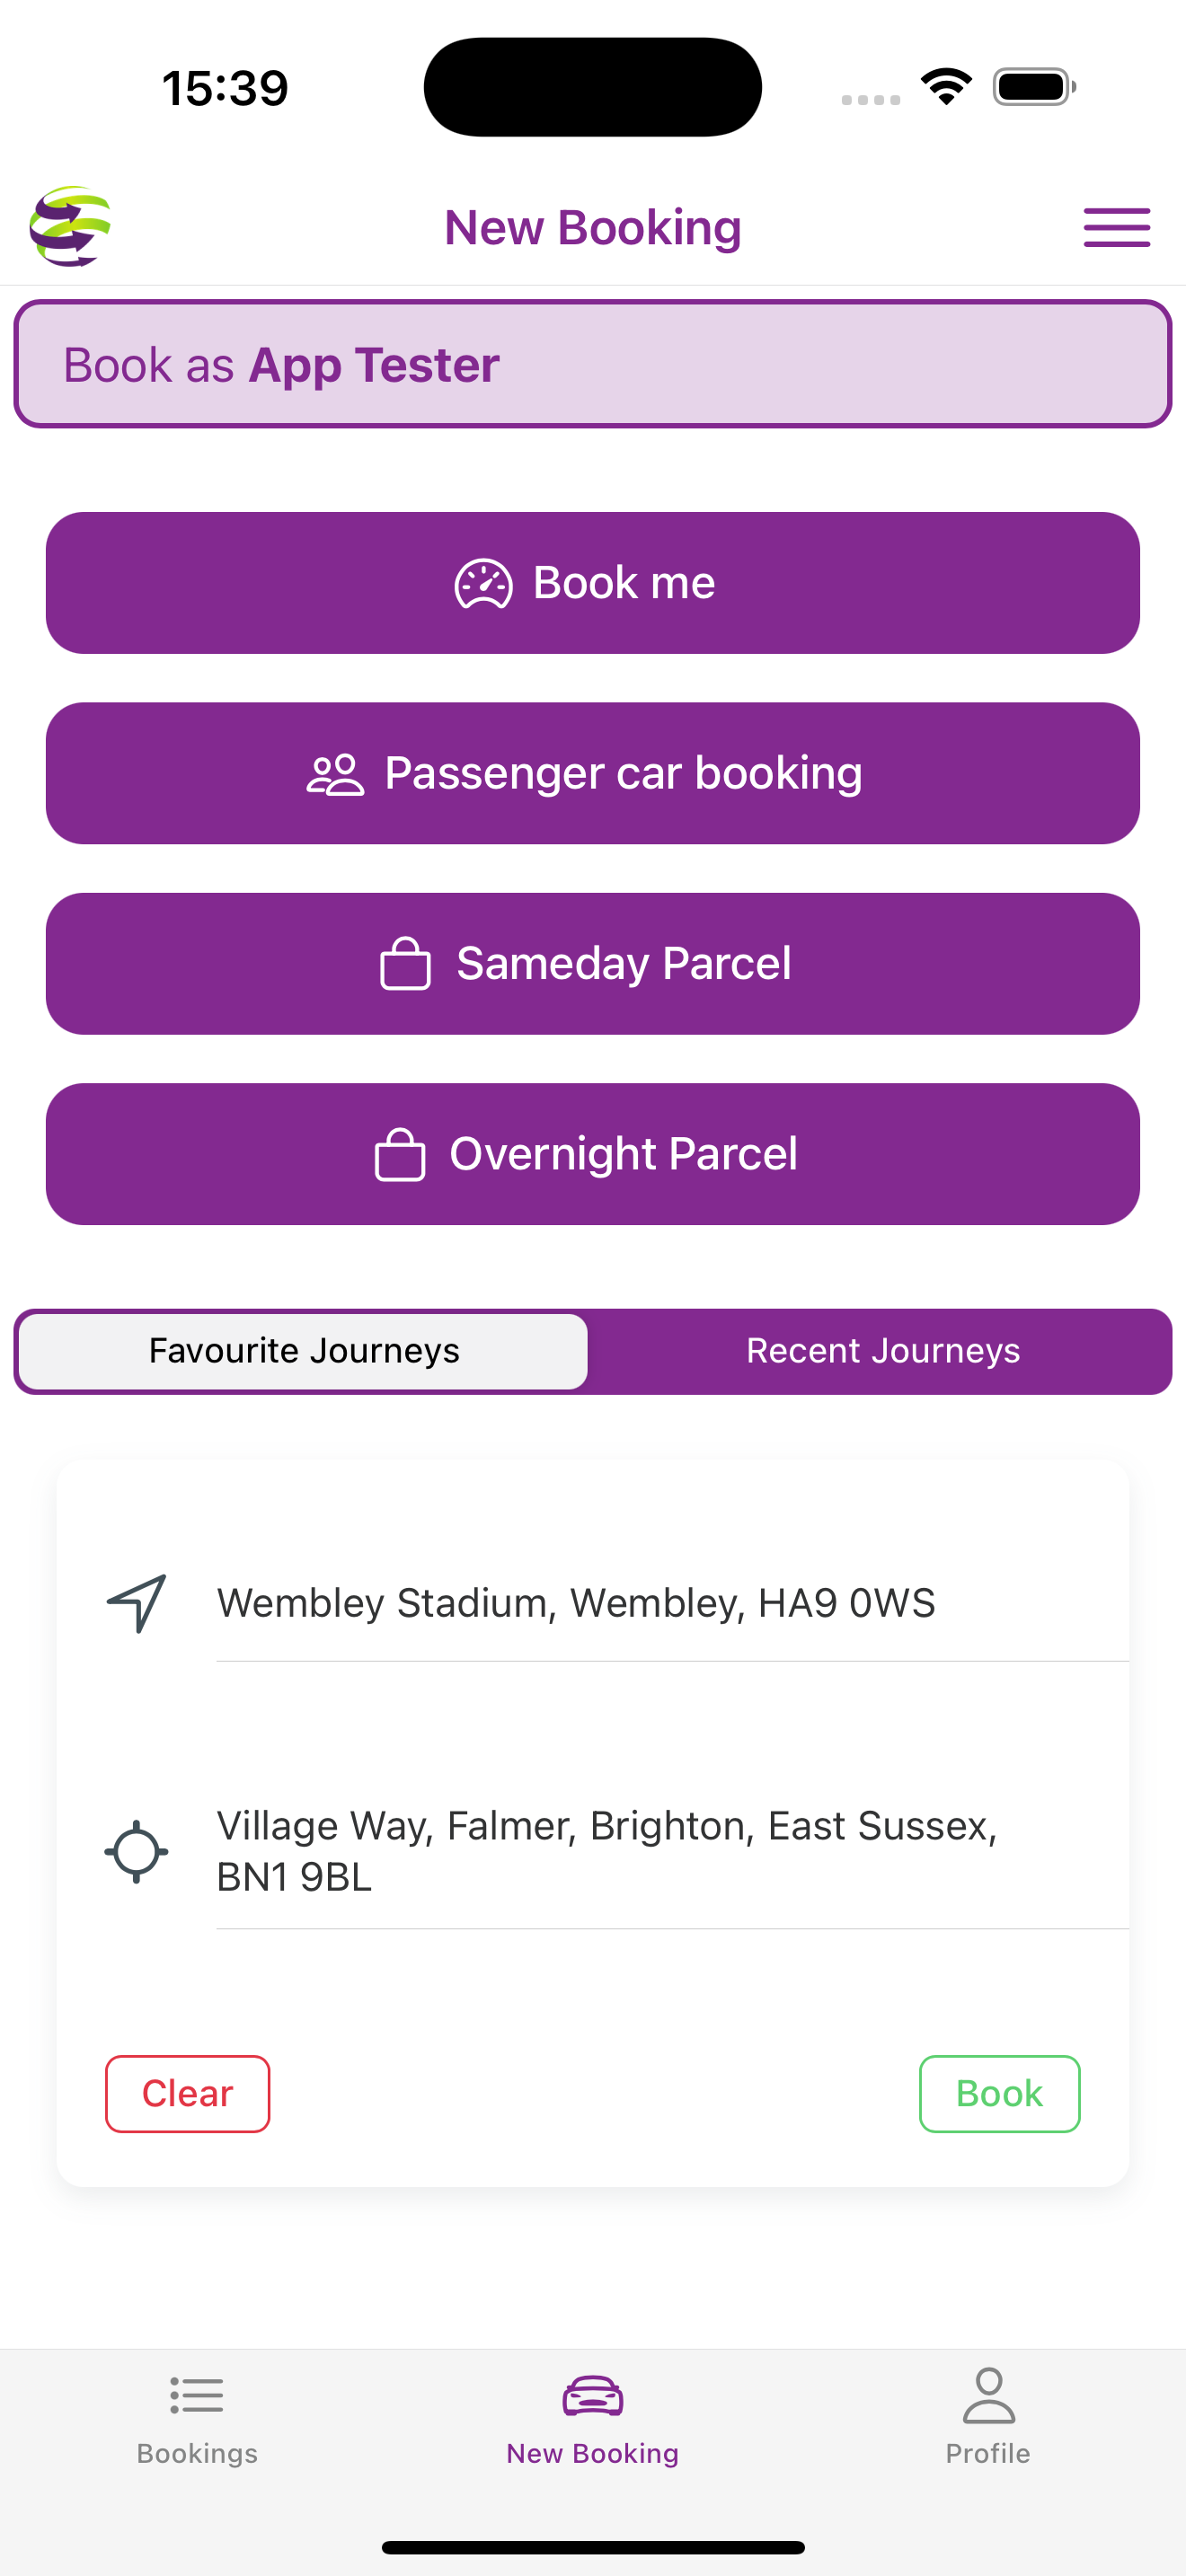Open the hamburger menu icon
The height and width of the screenshot is (2576, 1186).
[1116, 227]
